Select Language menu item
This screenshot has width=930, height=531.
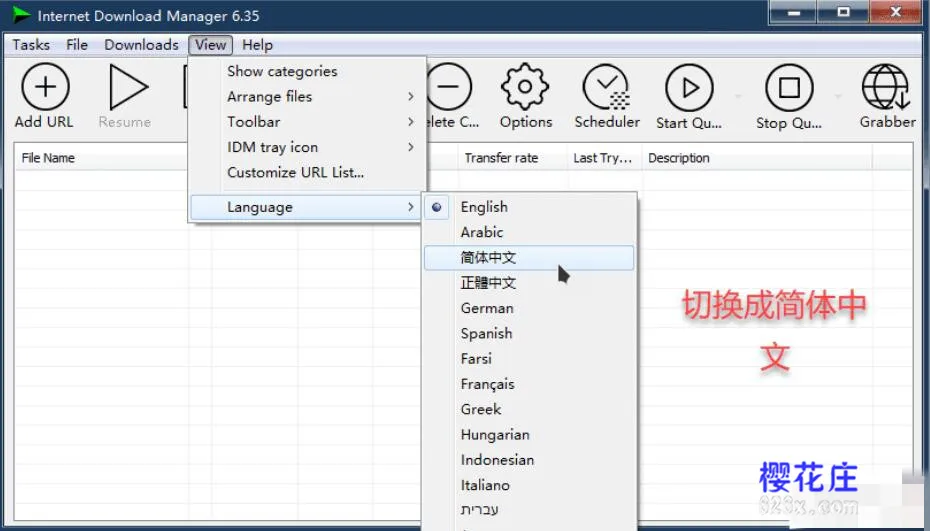click(x=307, y=207)
